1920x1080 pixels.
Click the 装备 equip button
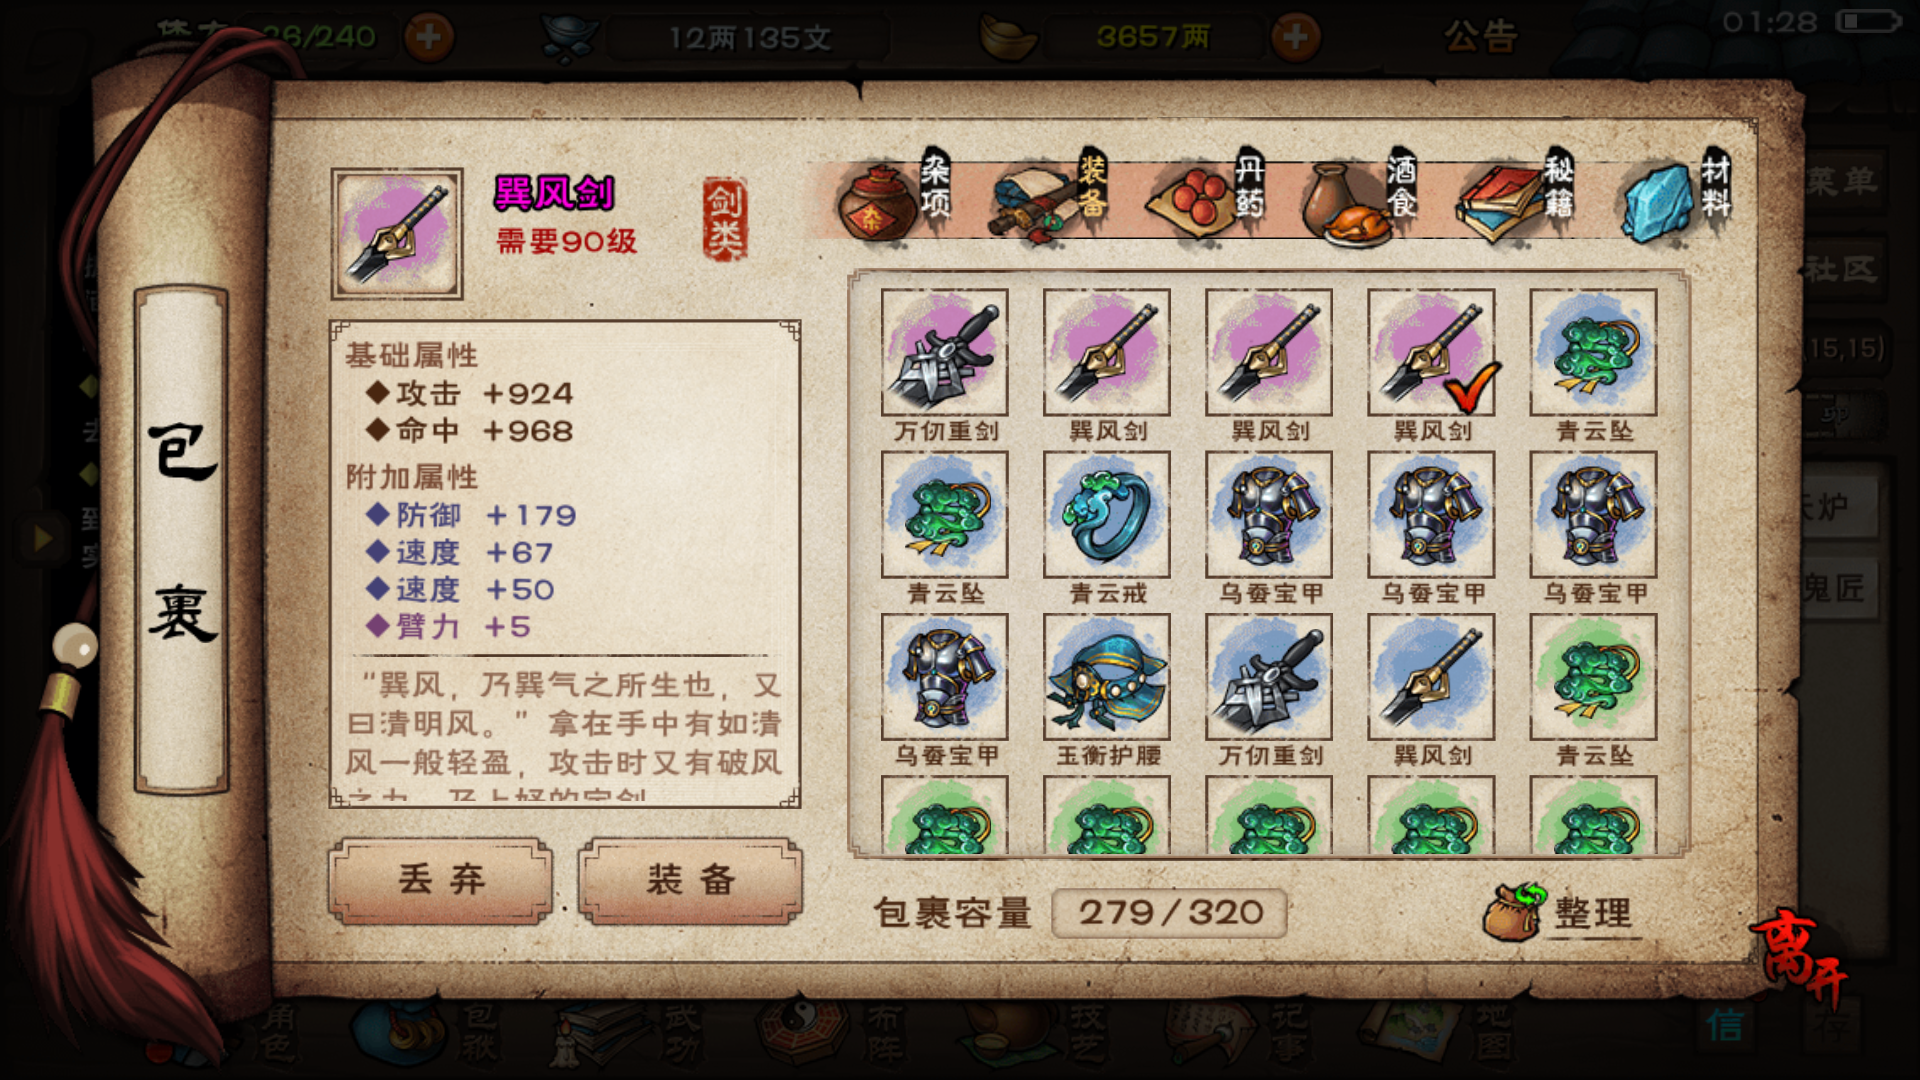click(x=690, y=880)
